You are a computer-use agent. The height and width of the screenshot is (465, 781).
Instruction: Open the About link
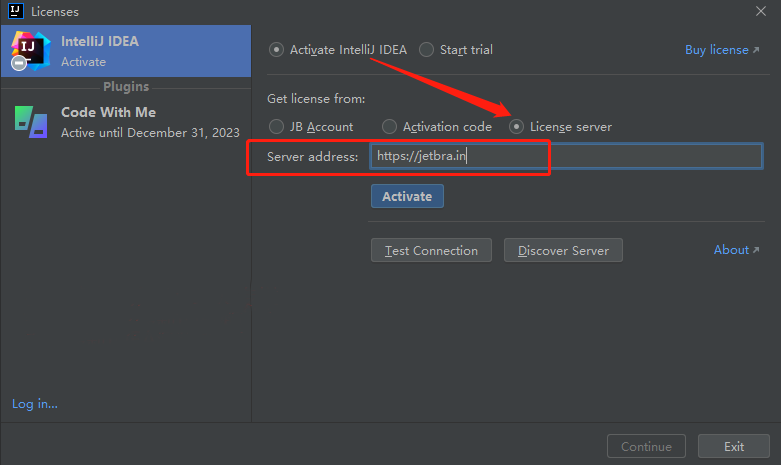coord(736,250)
